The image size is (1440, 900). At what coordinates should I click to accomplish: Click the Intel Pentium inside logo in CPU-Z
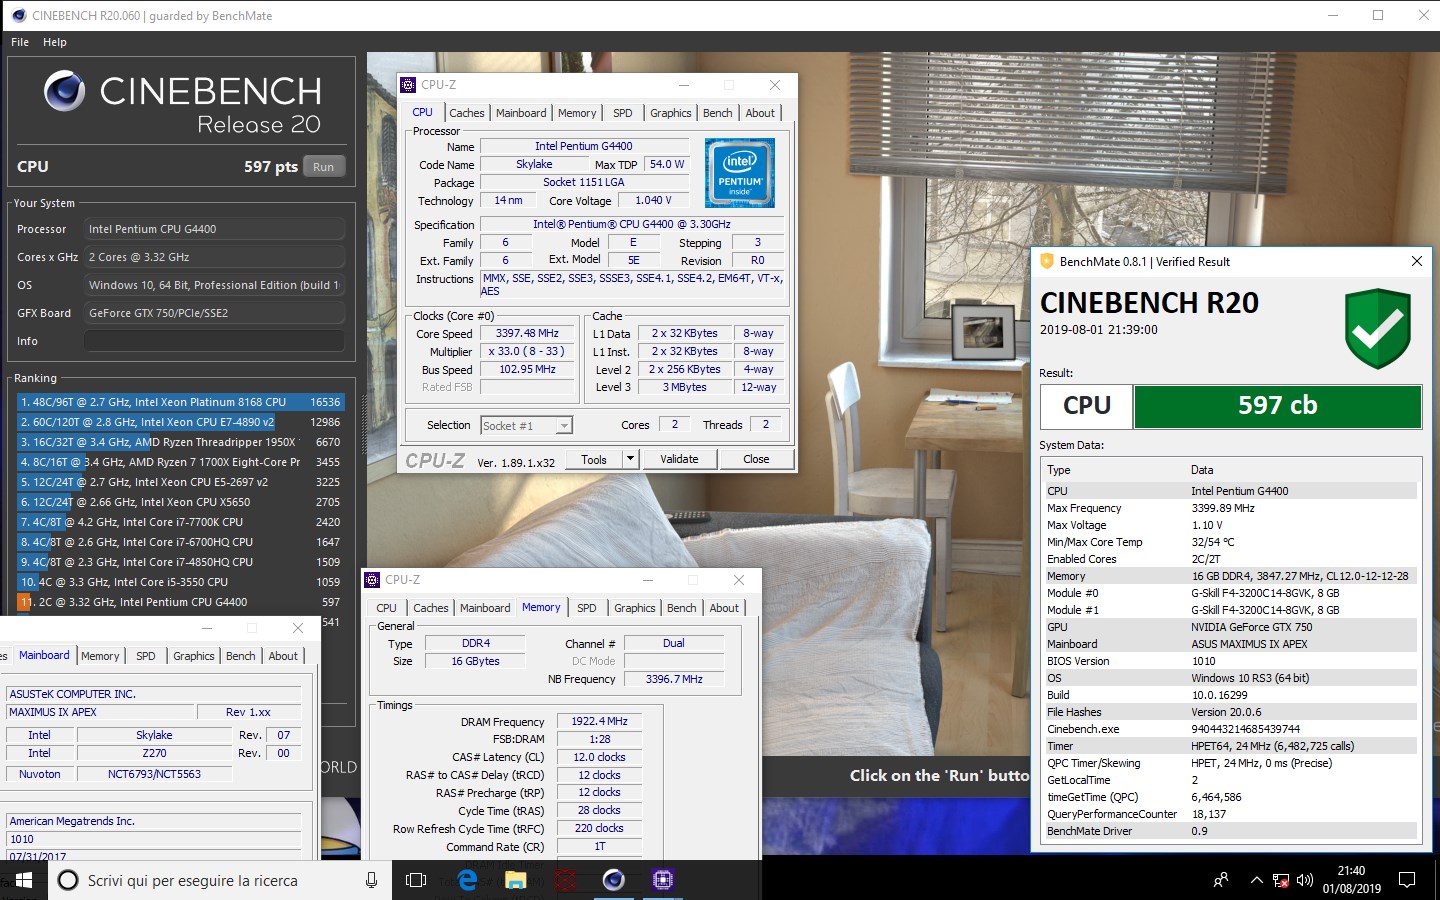(740, 173)
